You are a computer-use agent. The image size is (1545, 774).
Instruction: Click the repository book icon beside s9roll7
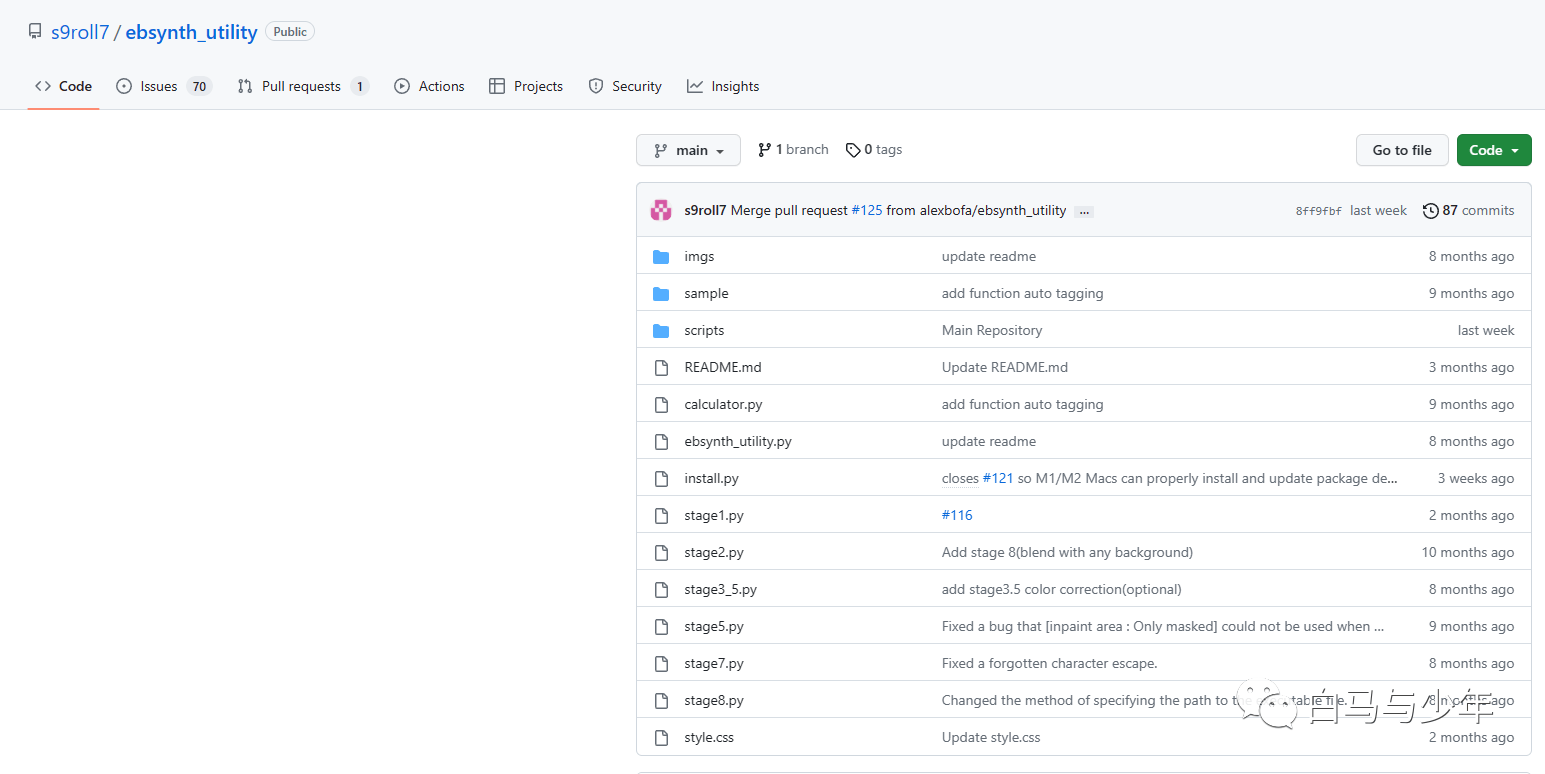35,32
